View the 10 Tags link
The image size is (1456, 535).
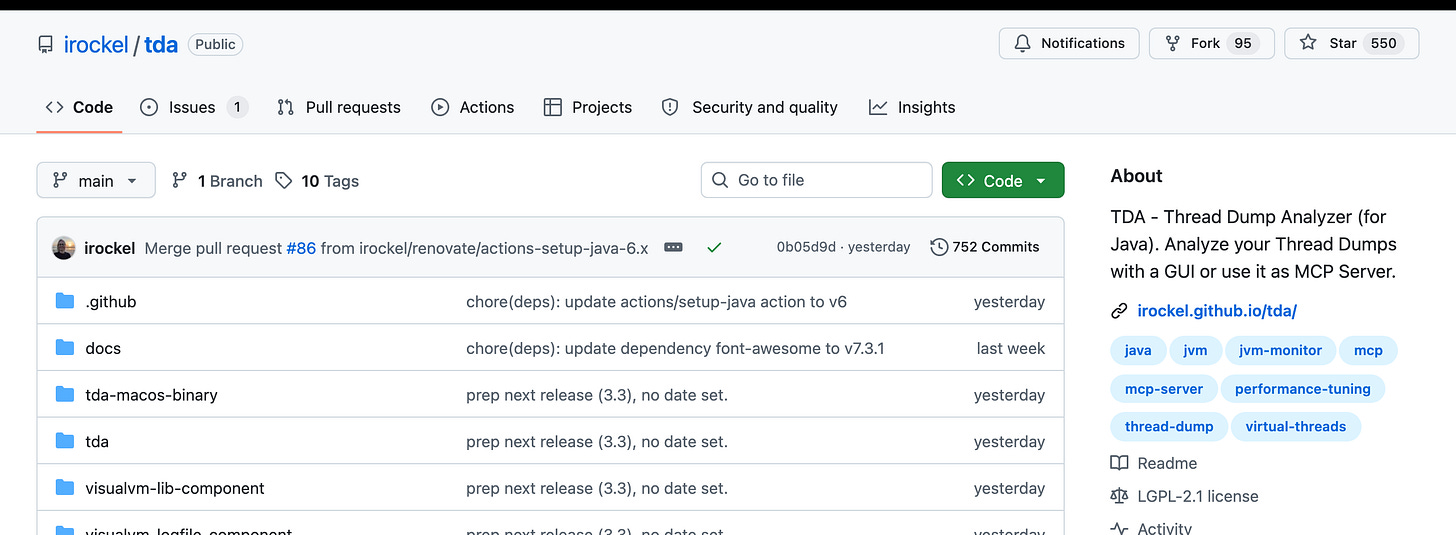click(x=317, y=181)
